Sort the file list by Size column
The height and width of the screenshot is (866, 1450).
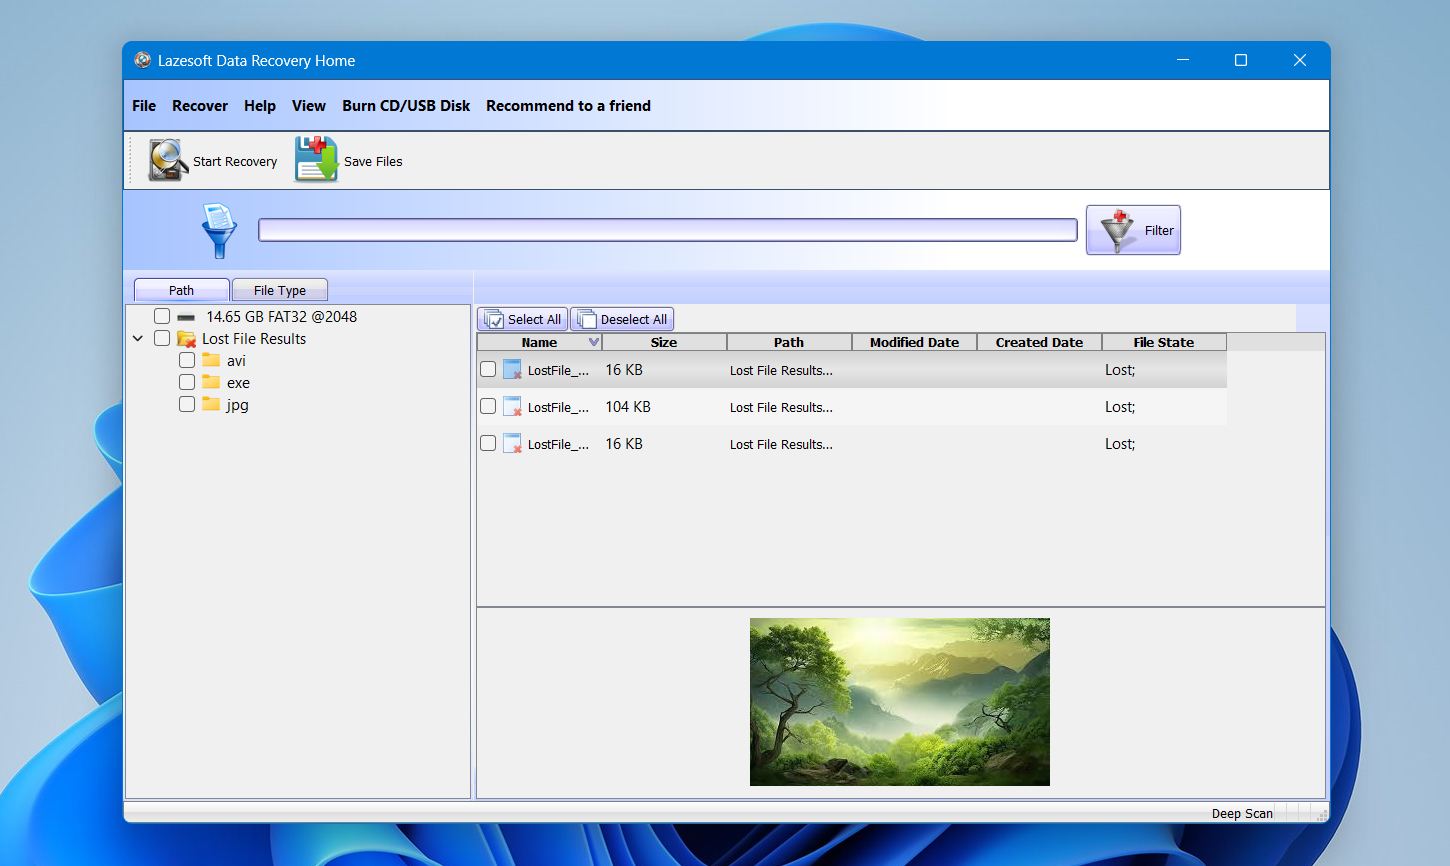(664, 342)
